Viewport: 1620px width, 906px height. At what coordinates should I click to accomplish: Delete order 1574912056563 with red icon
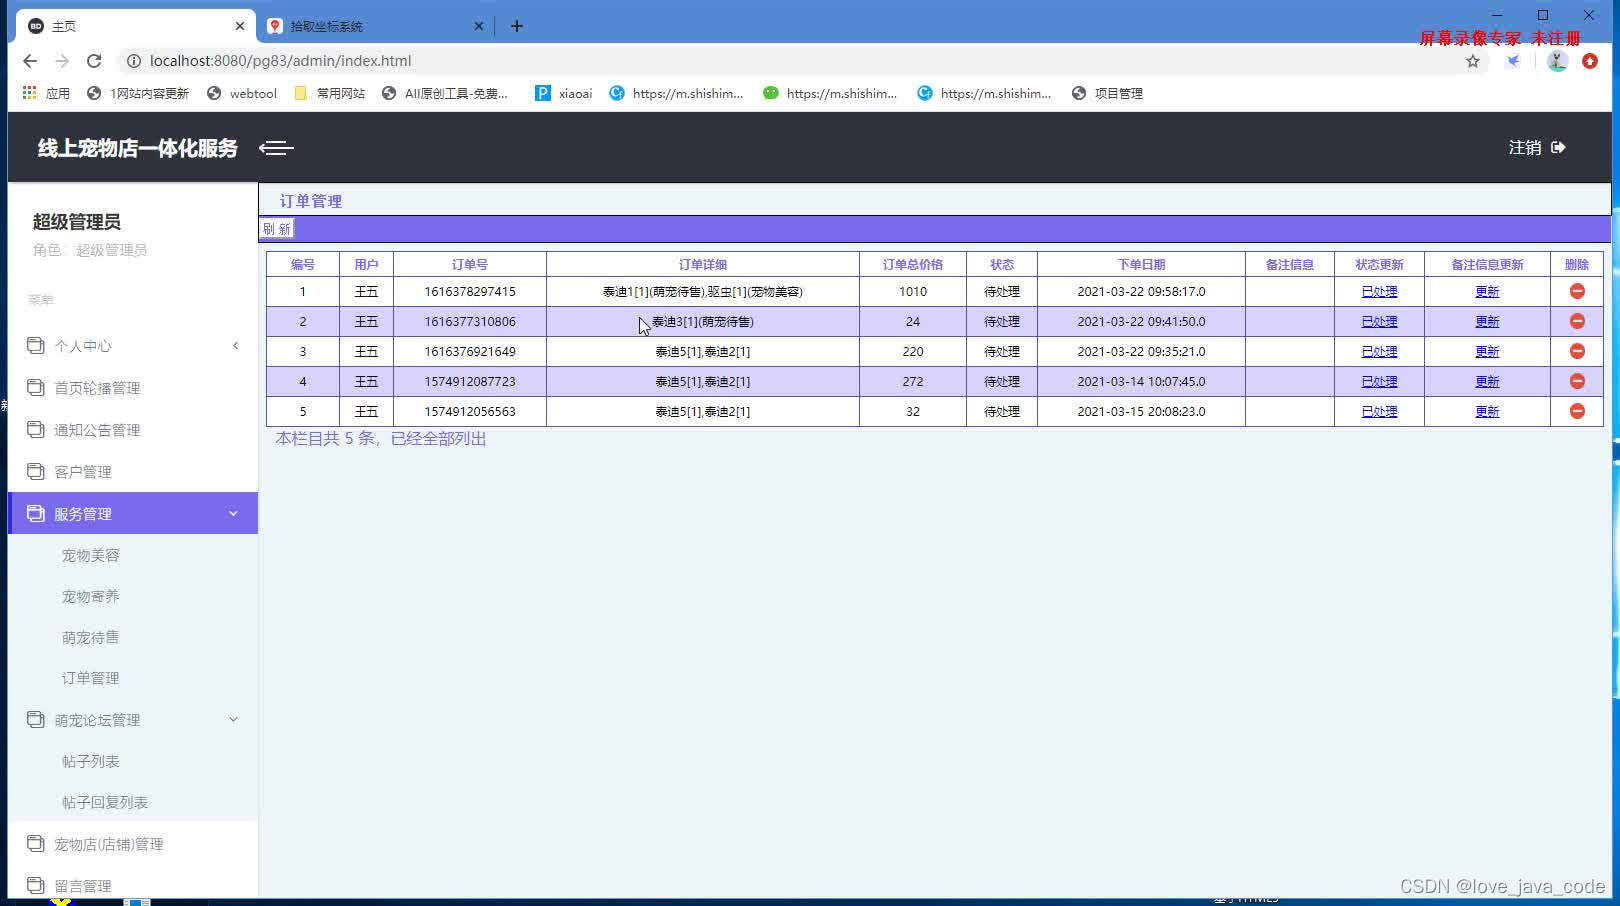(x=1577, y=411)
